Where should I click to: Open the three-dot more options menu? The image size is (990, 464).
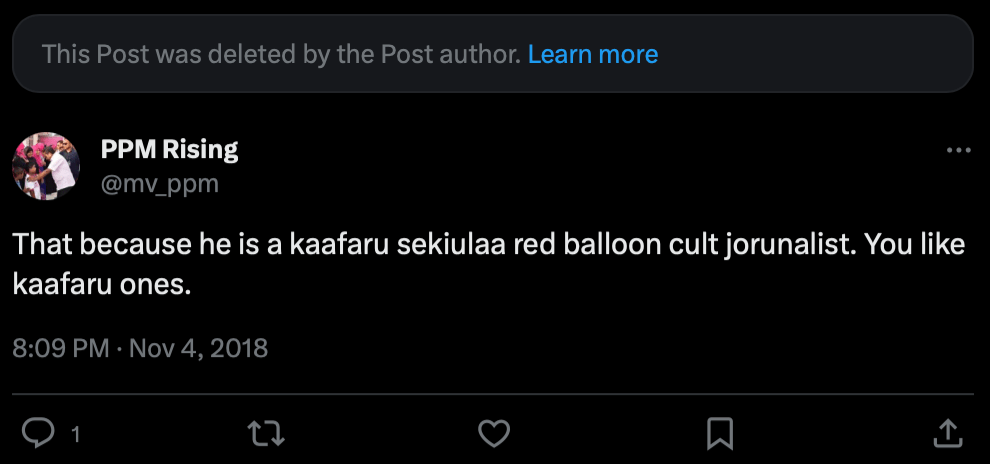click(x=958, y=150)
